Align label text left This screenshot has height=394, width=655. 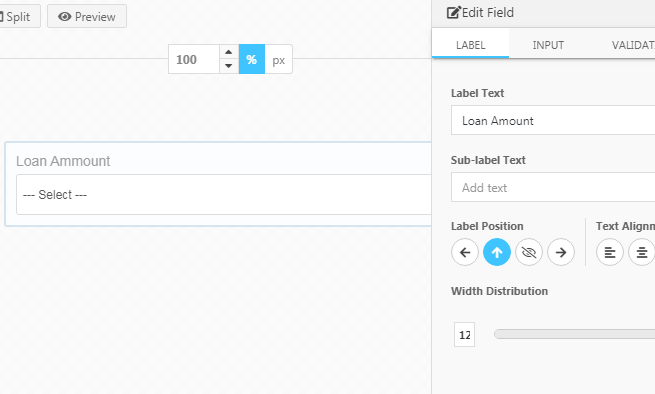[x=609, y=252]
